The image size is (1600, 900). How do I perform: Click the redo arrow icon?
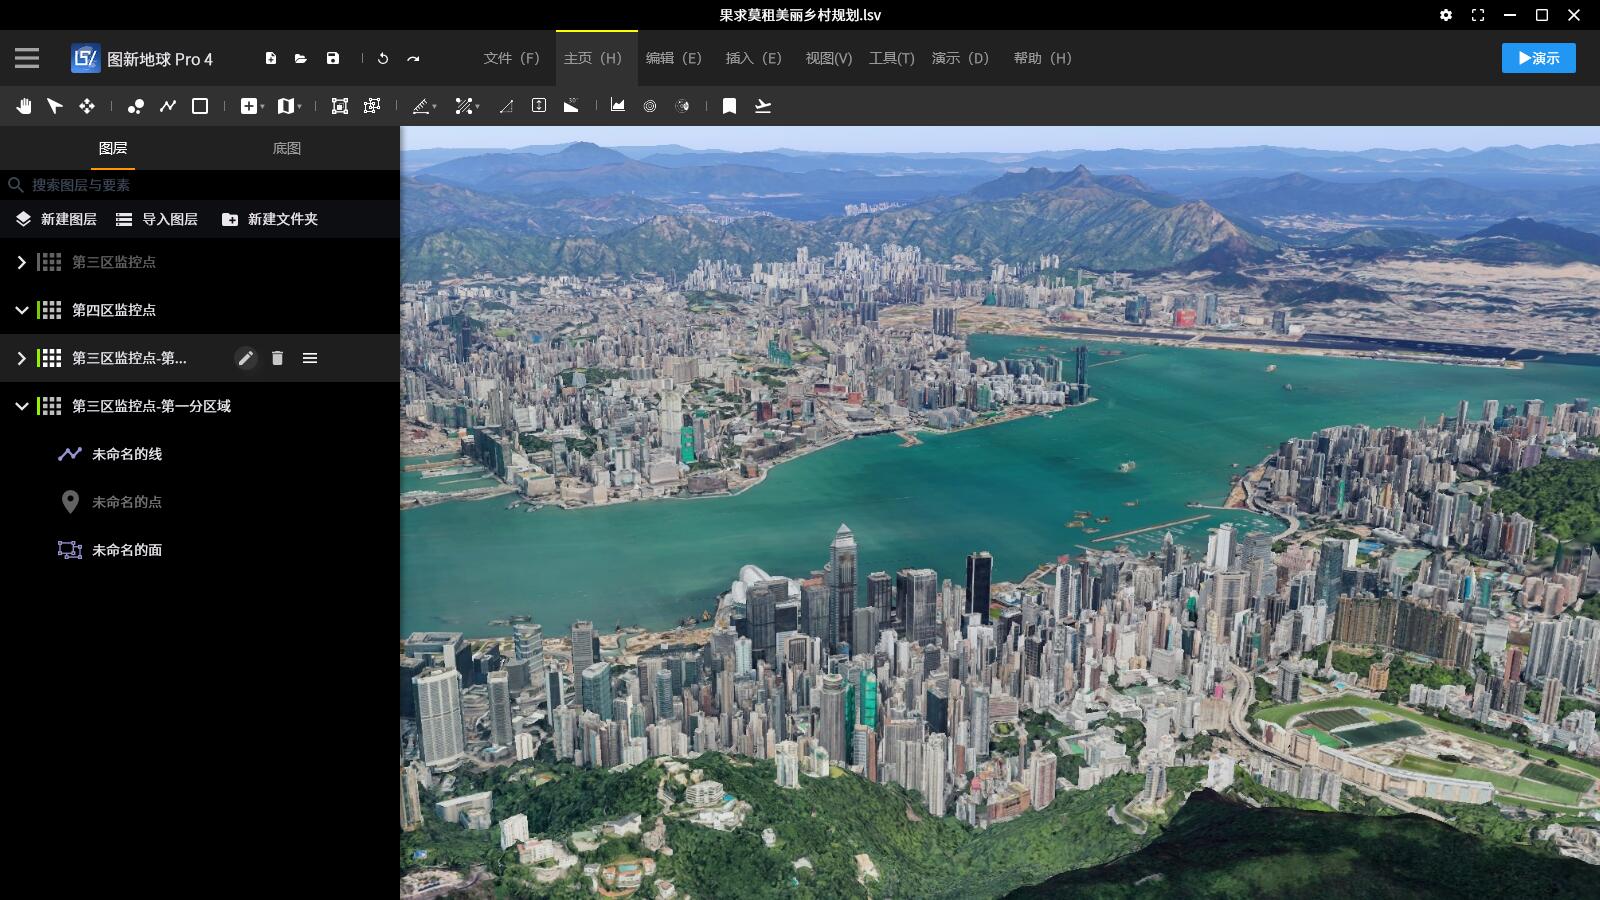point(413,58)
